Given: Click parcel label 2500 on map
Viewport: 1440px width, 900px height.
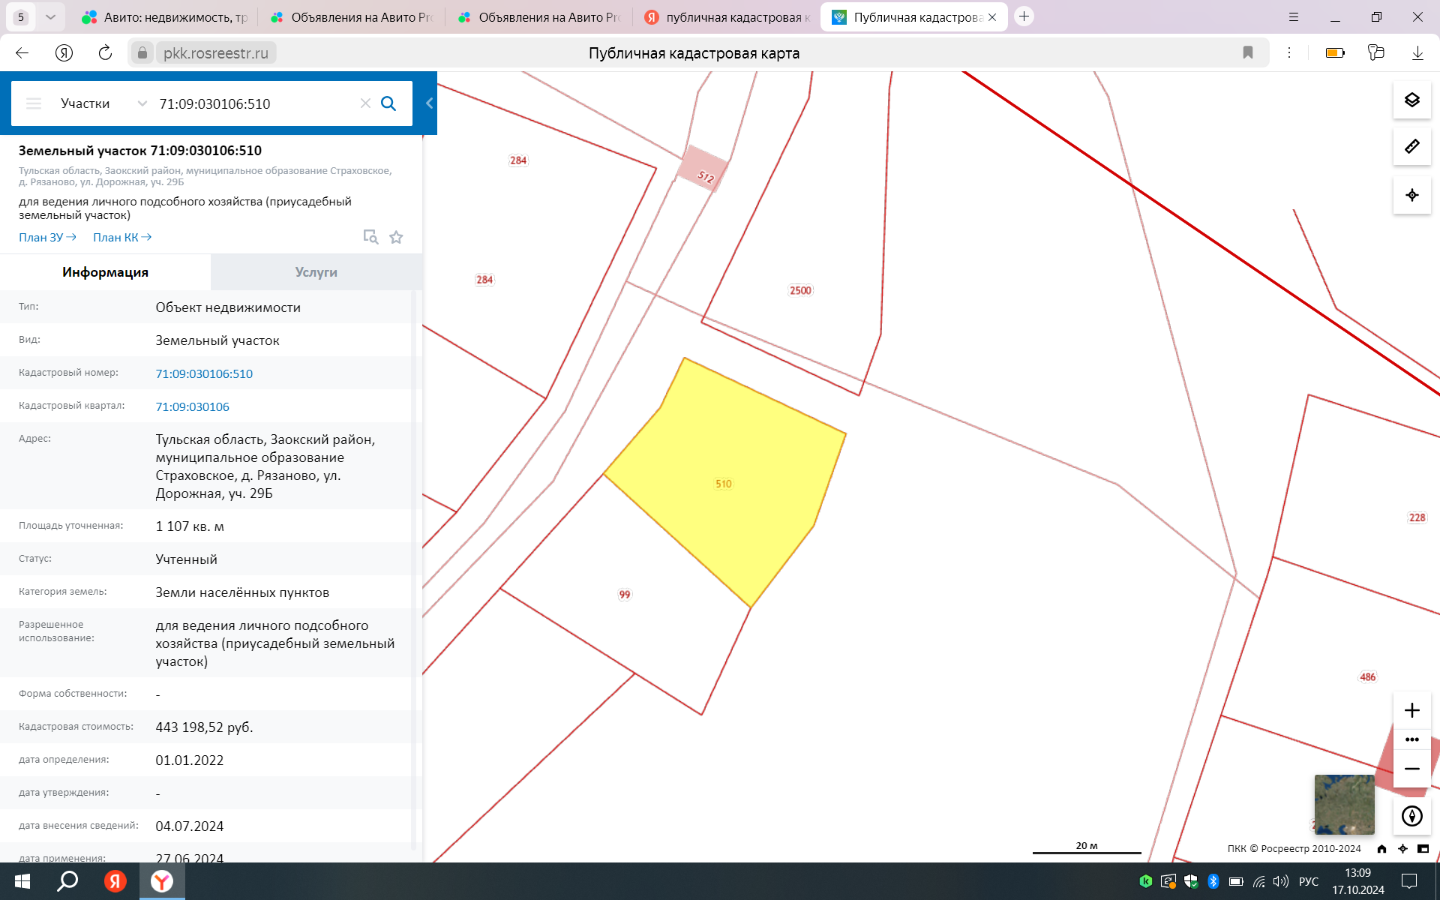Looking at the screenshot, I should point(801,291).
